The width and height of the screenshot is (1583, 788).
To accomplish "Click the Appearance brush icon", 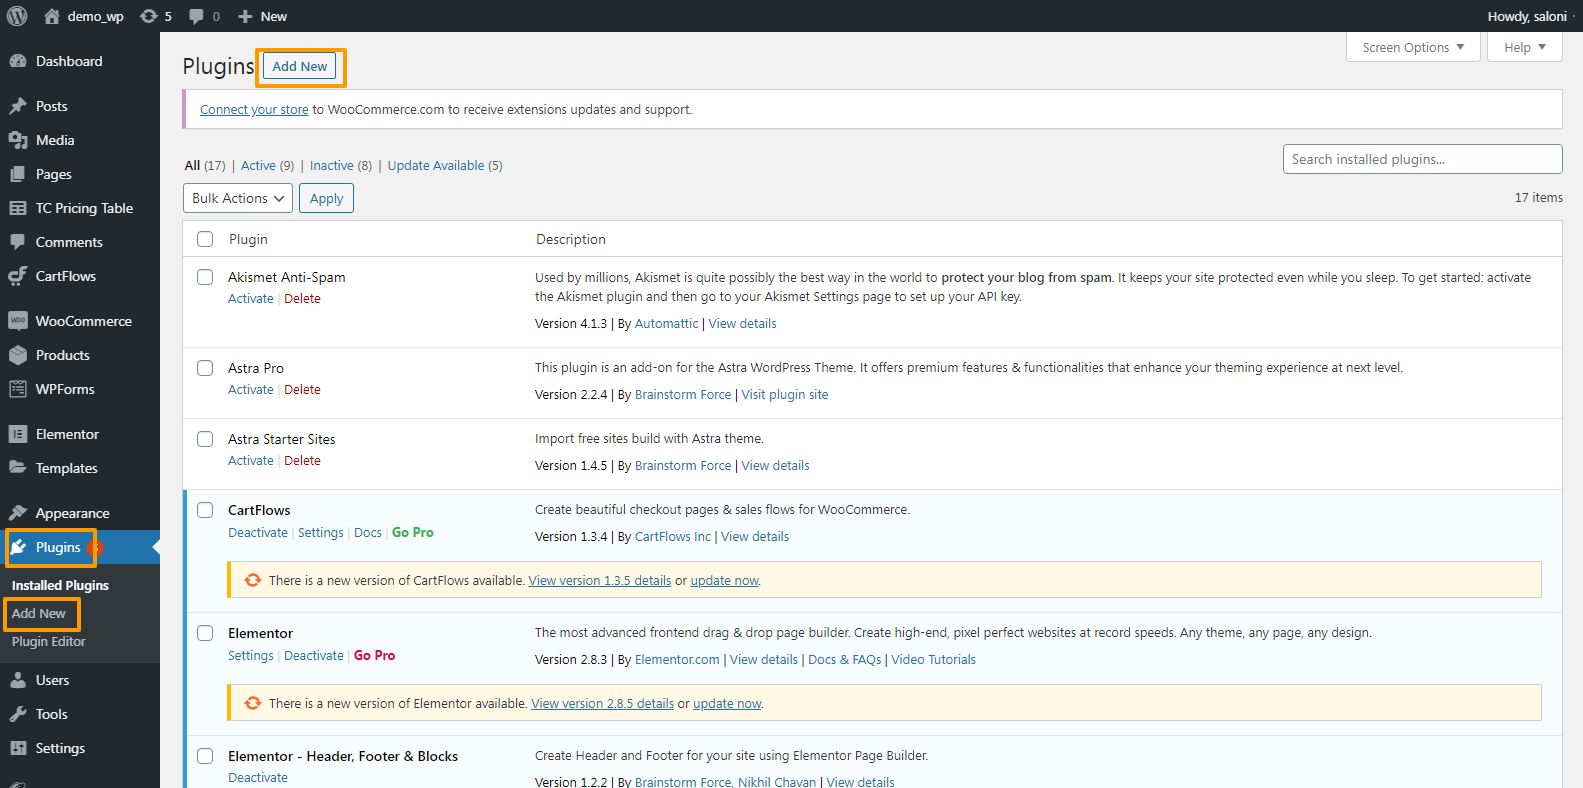I will point(18,513).
